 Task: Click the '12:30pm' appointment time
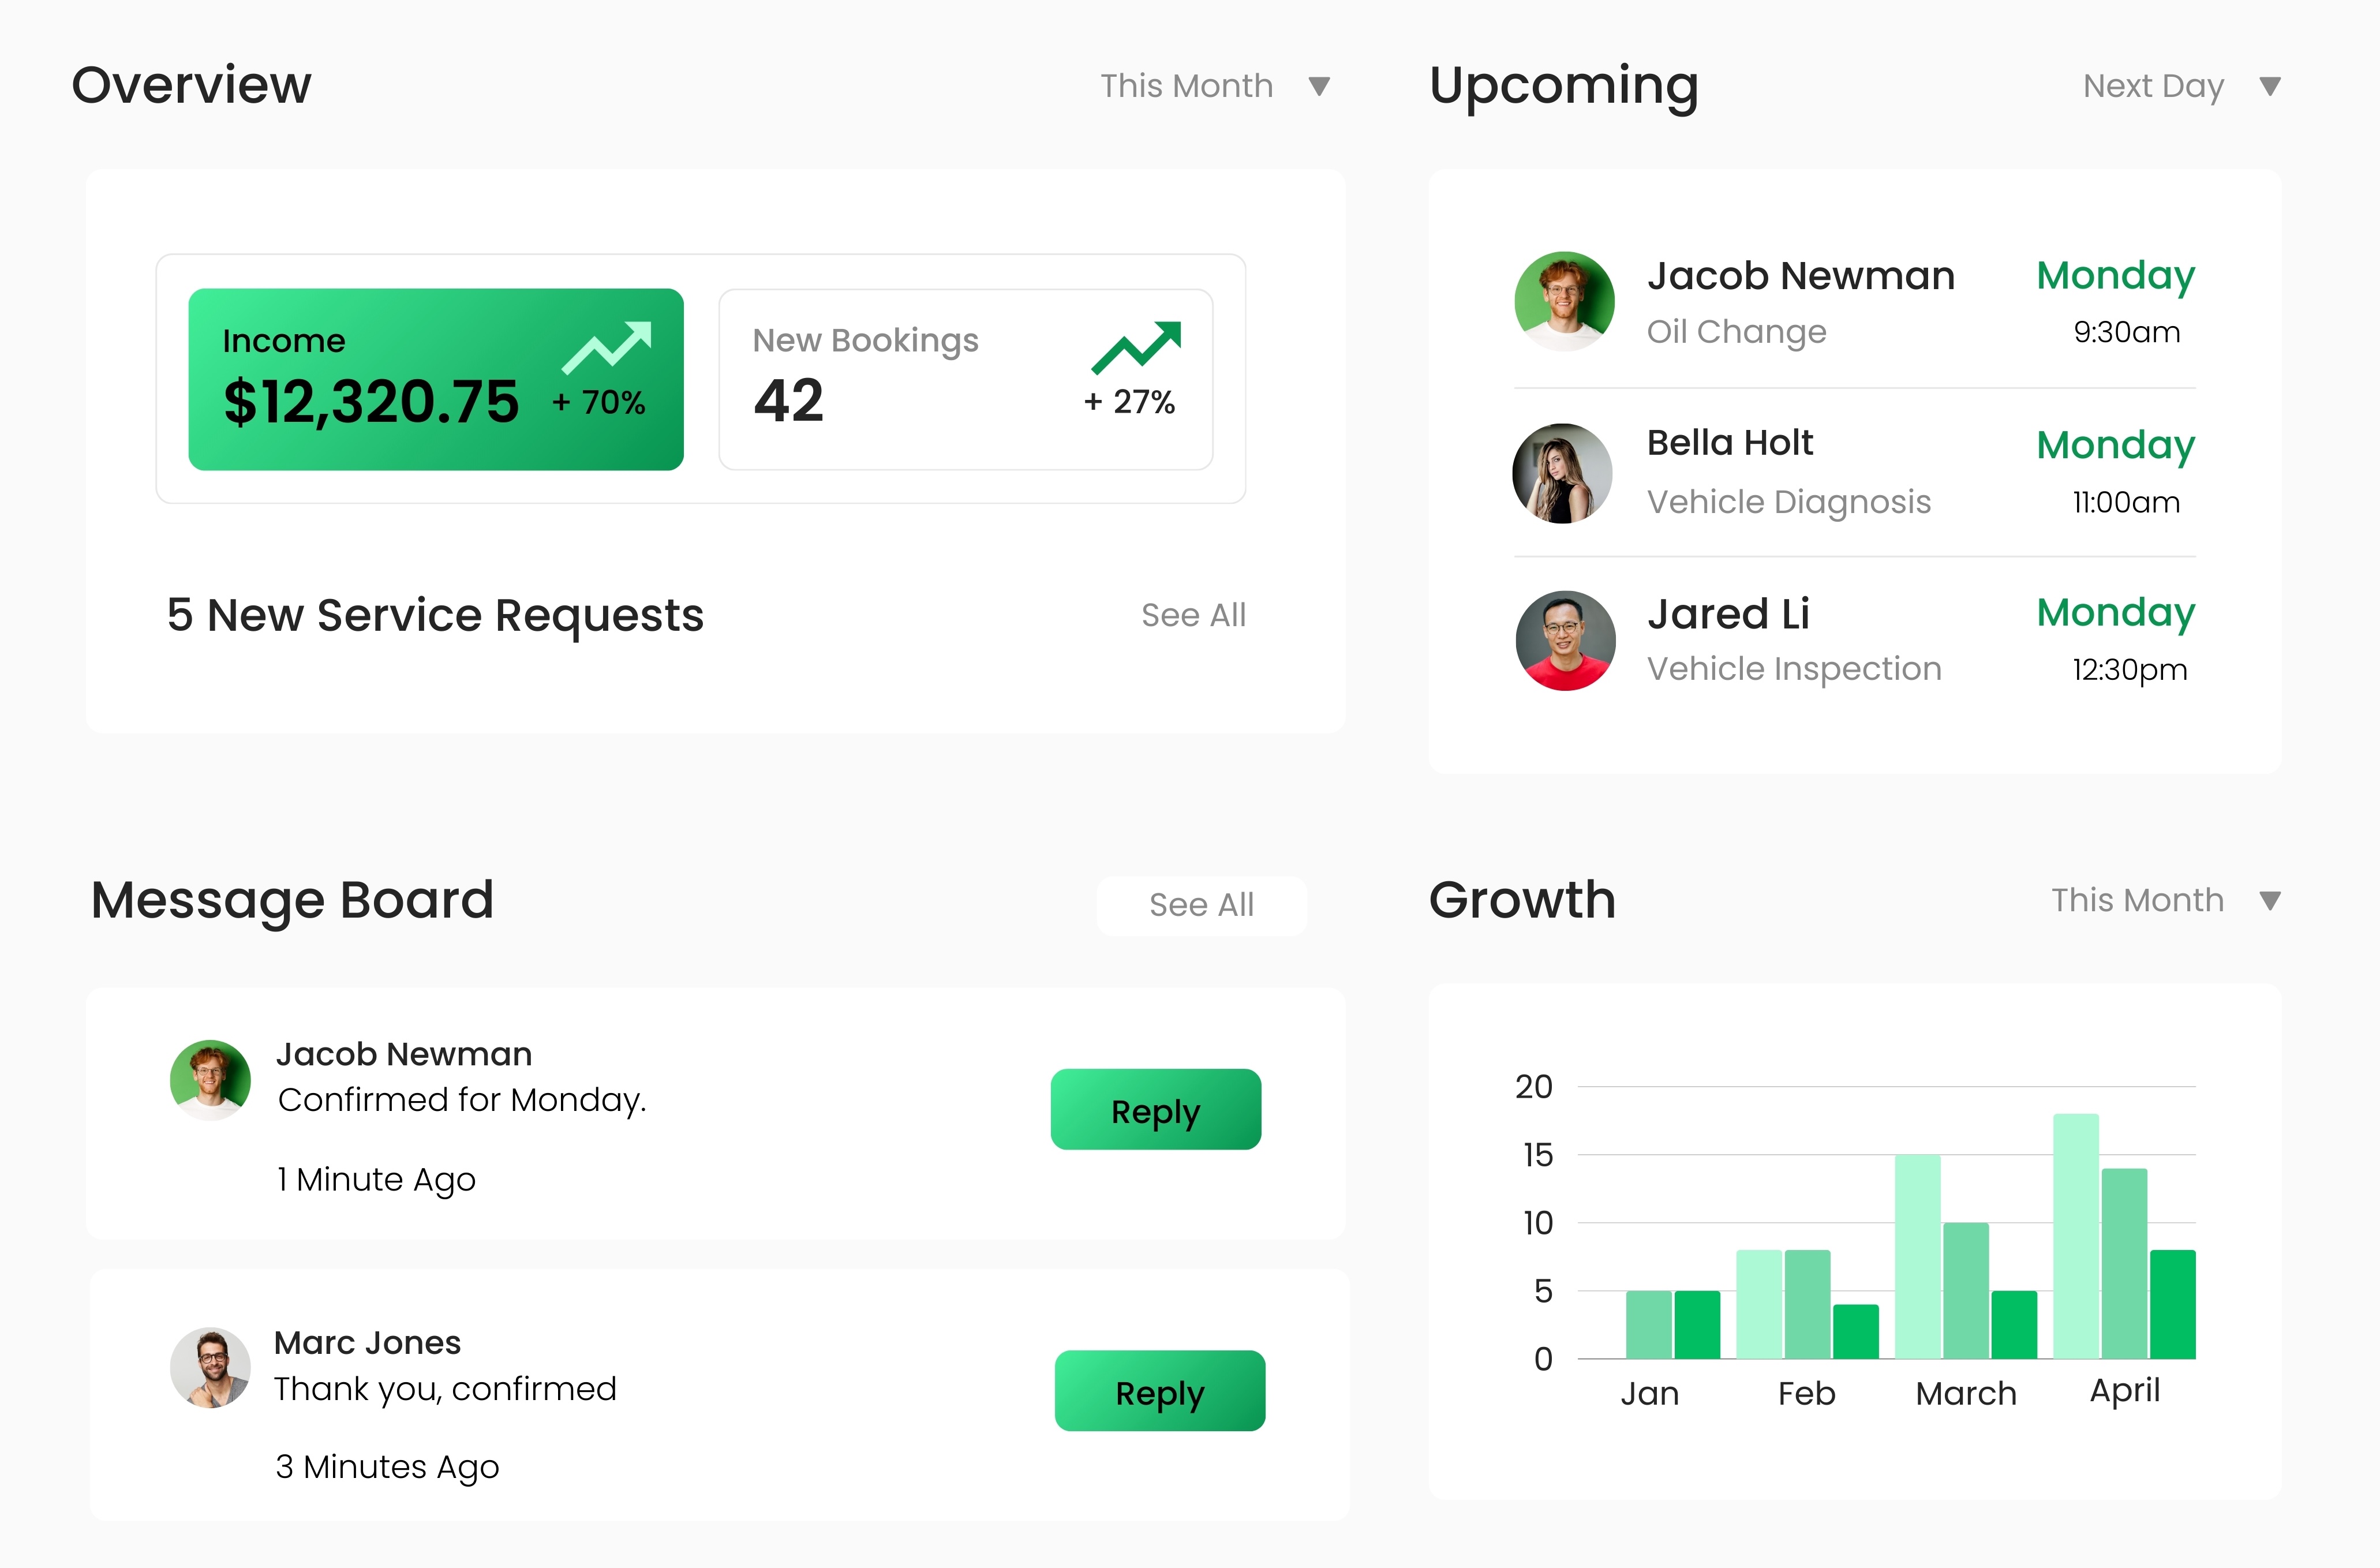[2130, 670]
